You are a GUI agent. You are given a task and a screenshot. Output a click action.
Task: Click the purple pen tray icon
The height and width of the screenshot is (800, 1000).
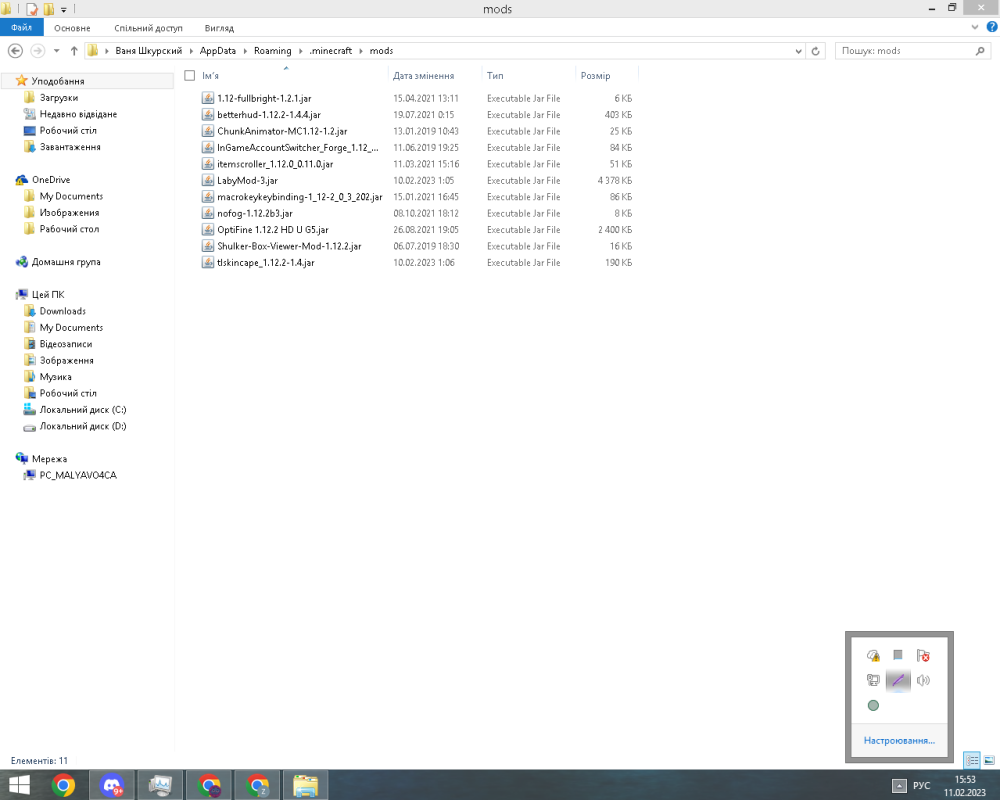pos(898,680)
